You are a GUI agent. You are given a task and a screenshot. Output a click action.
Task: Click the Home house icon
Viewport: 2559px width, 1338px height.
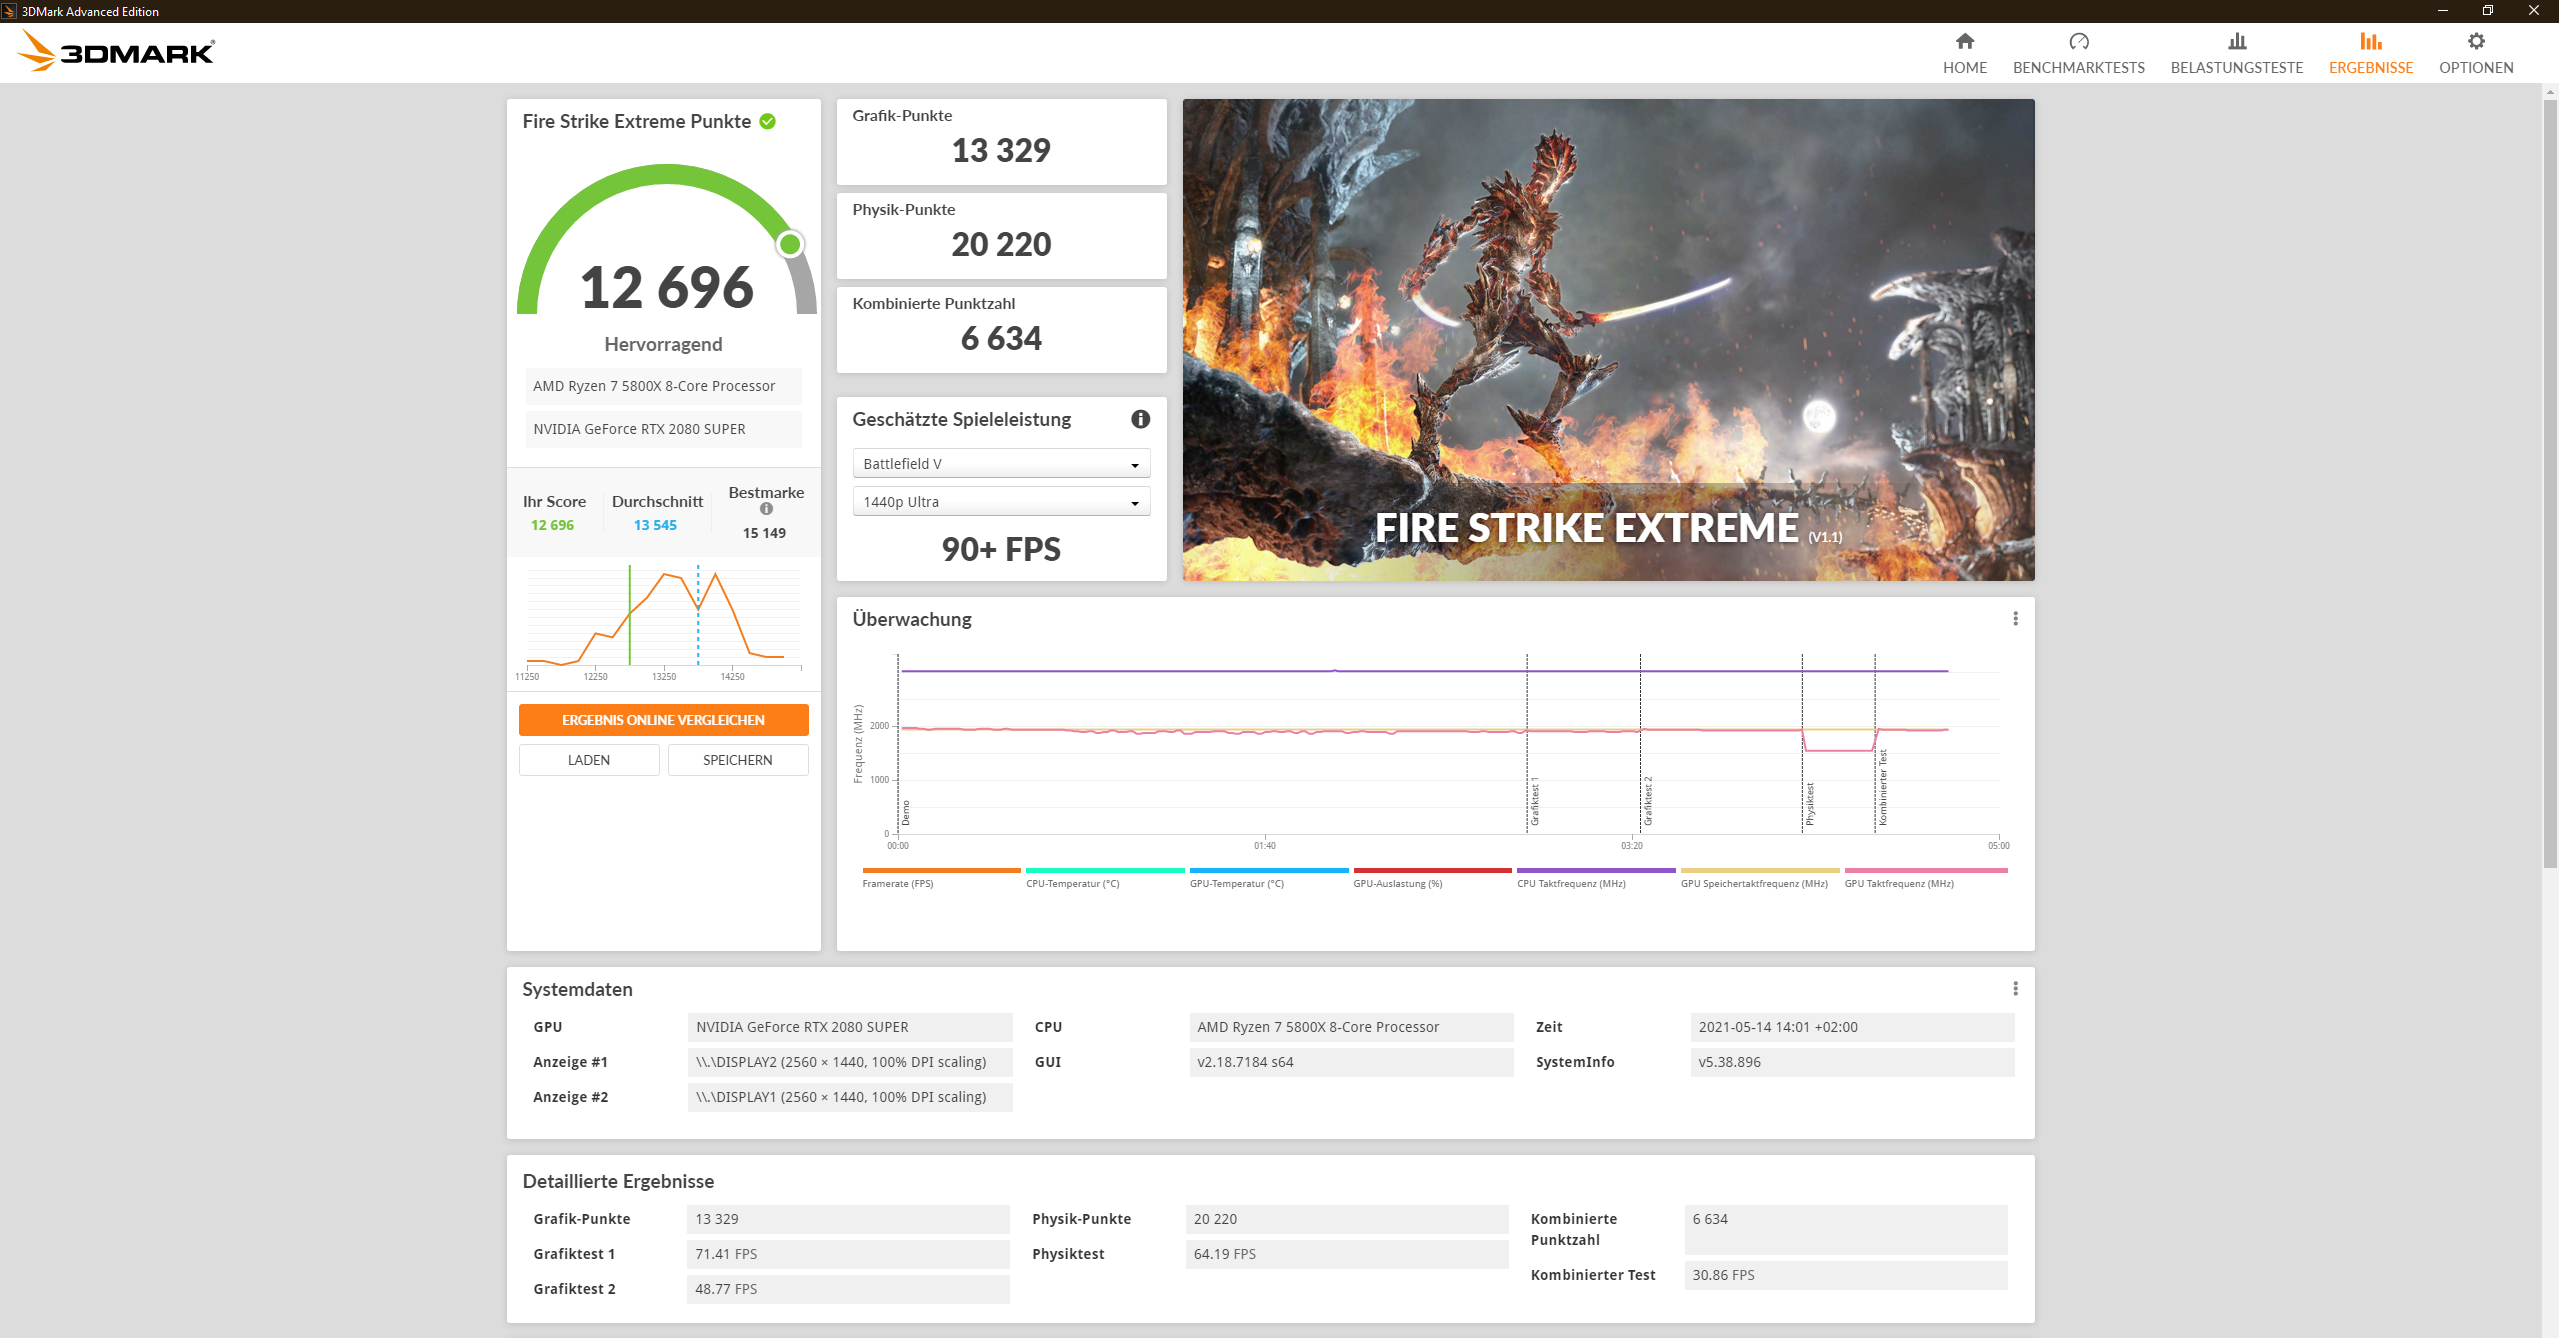tap(1964, 41)
